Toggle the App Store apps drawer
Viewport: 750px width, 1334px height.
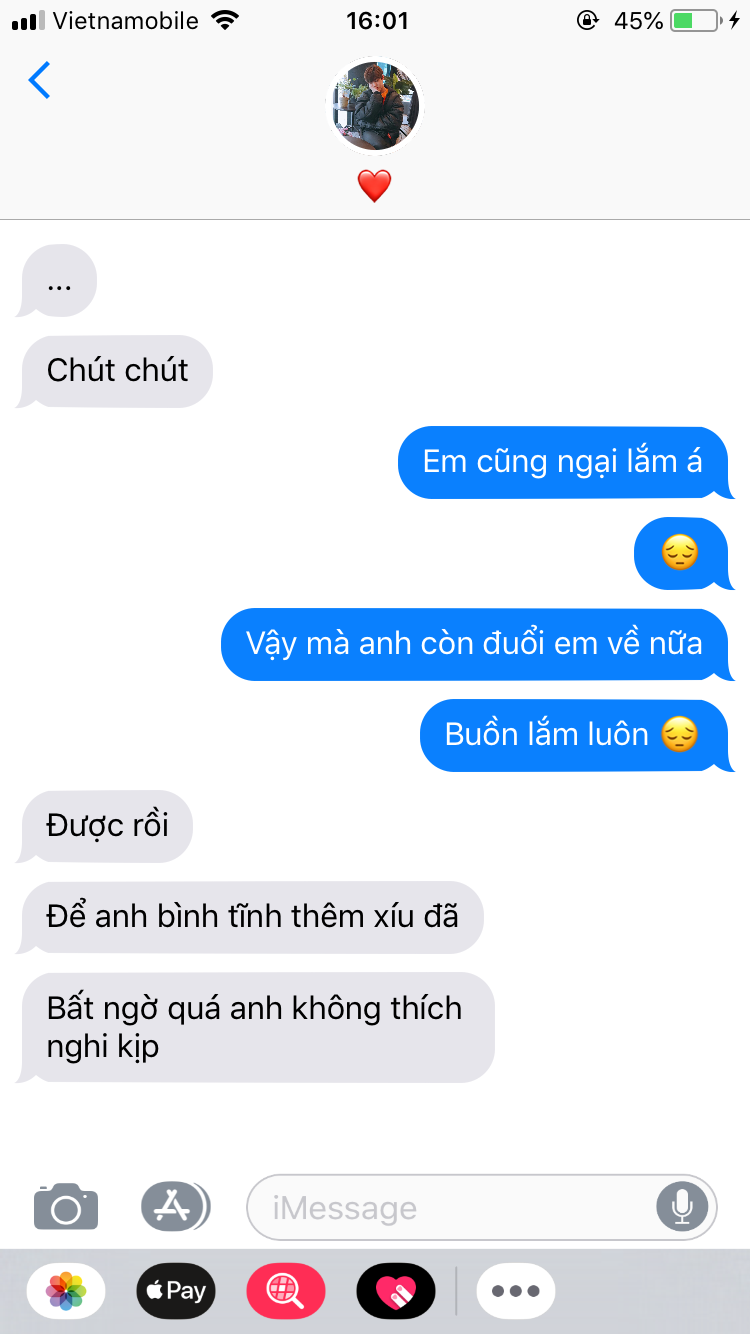tap(175, 1206)
